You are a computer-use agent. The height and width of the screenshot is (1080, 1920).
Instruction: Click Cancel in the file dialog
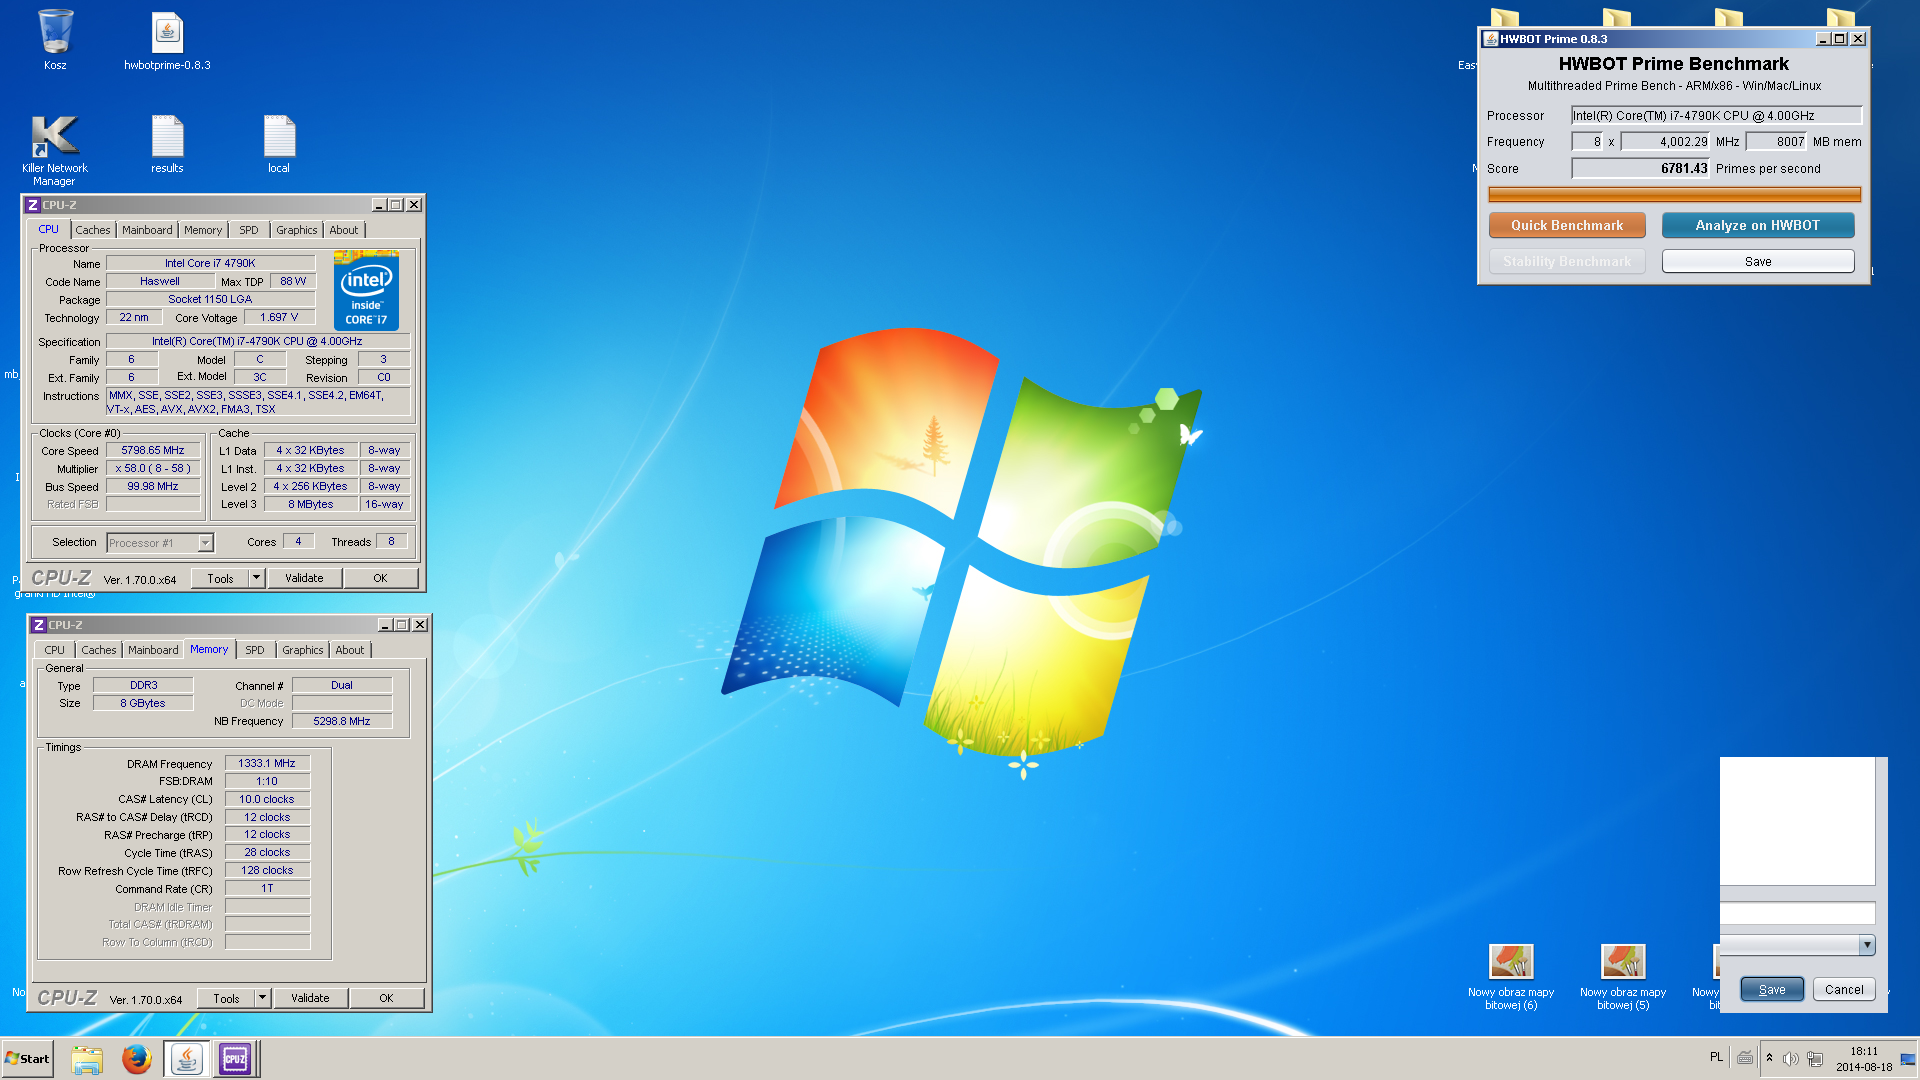click(x=1844, y=990)
